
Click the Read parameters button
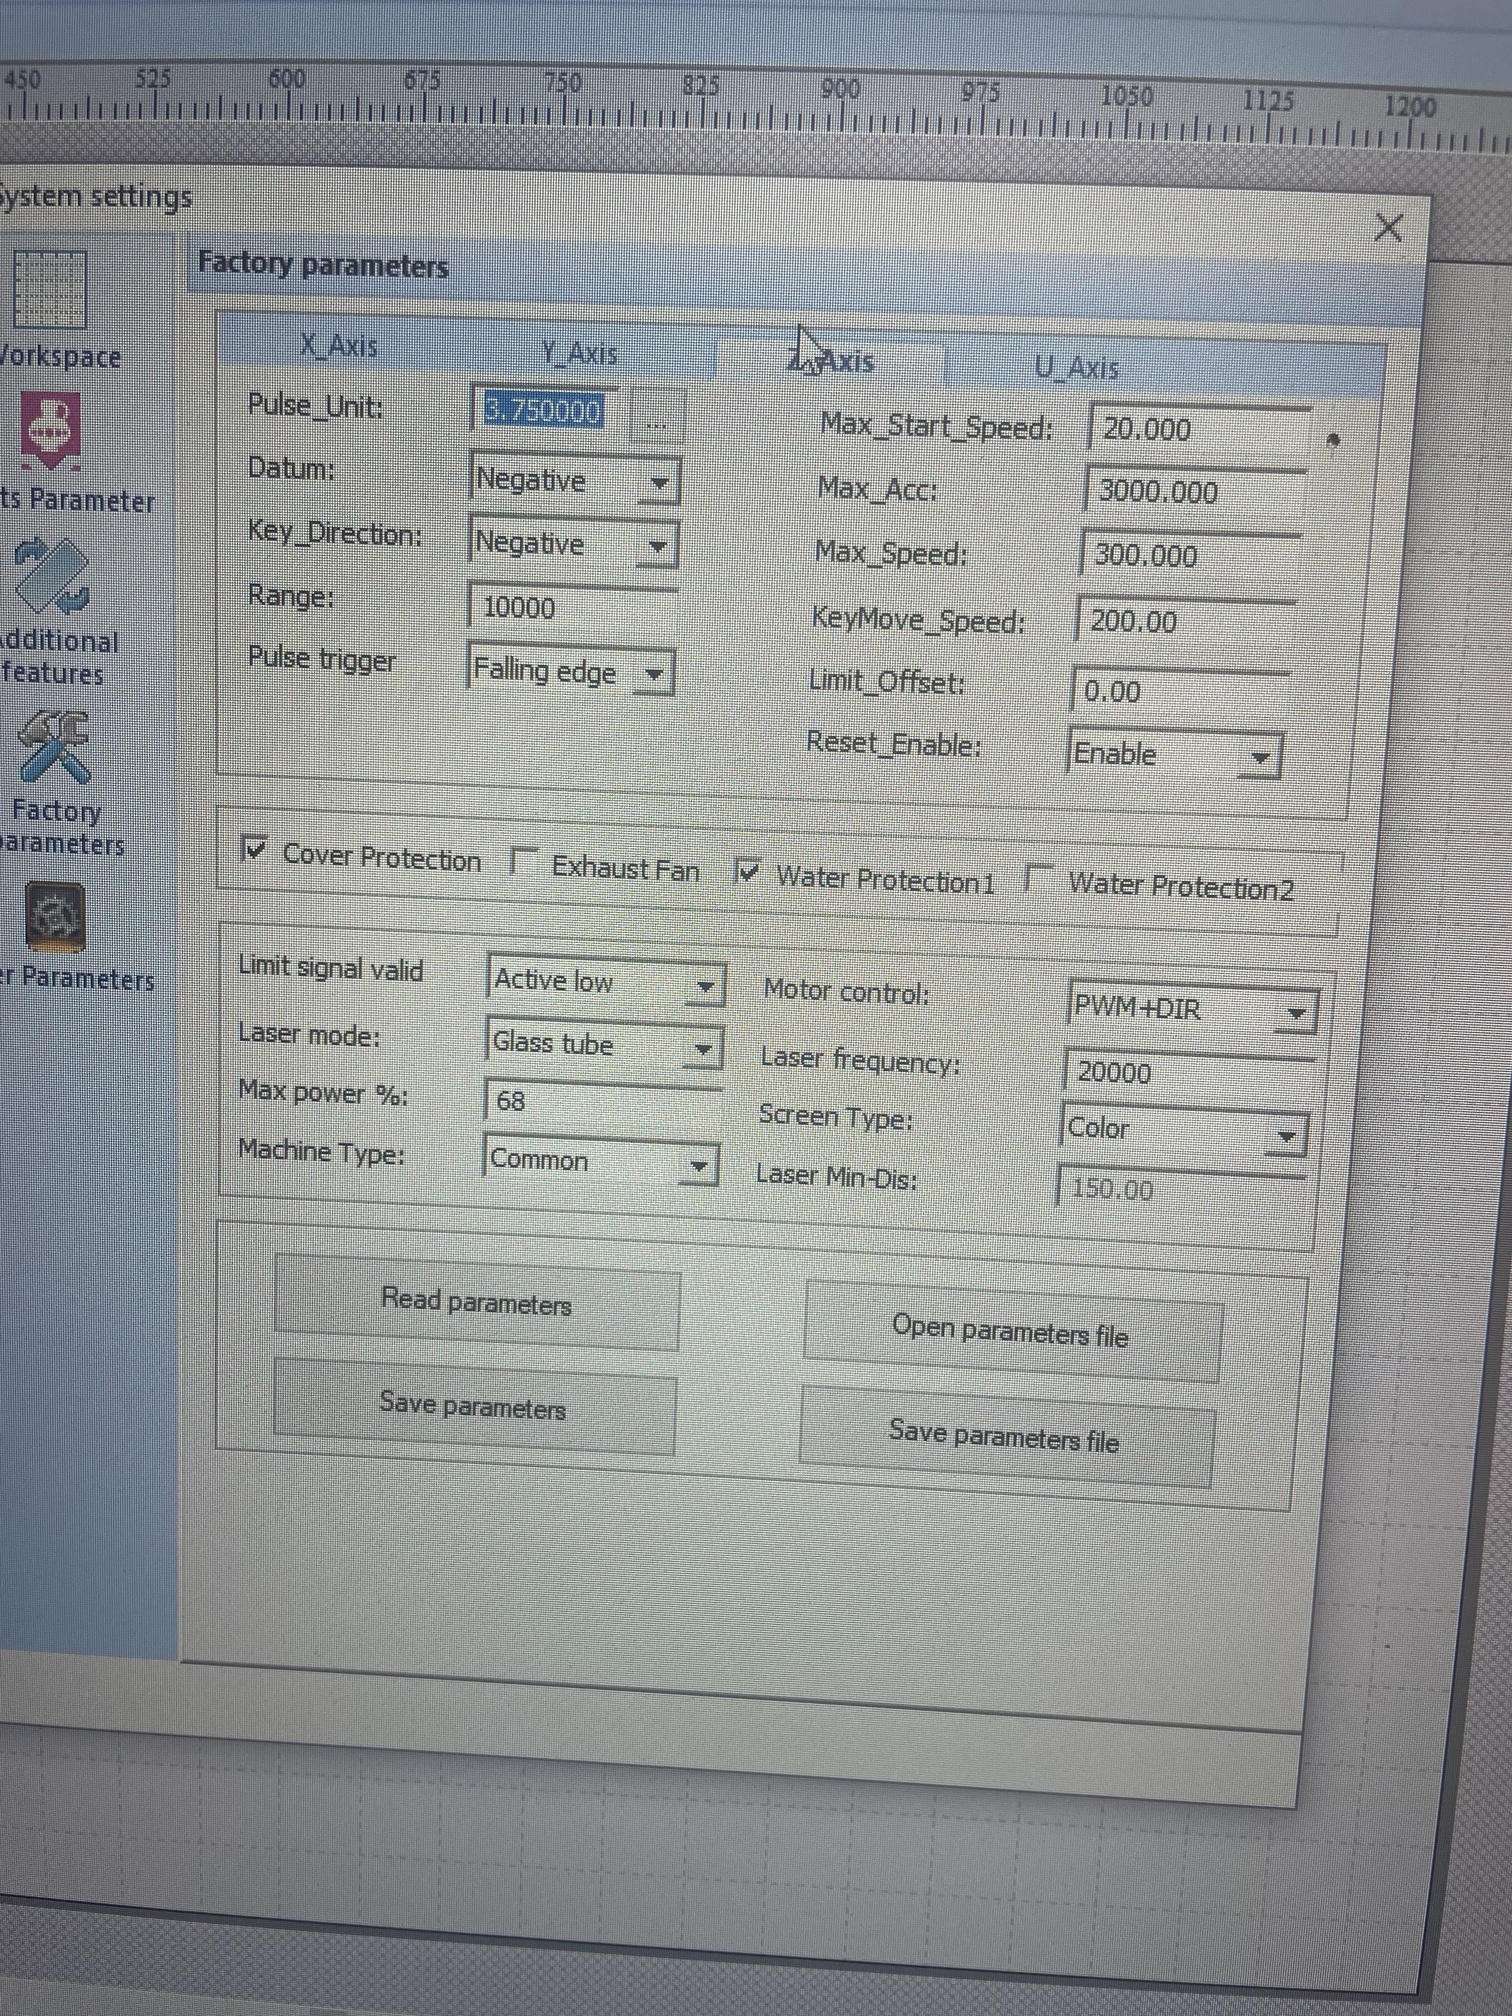(x=477, y=1301)
